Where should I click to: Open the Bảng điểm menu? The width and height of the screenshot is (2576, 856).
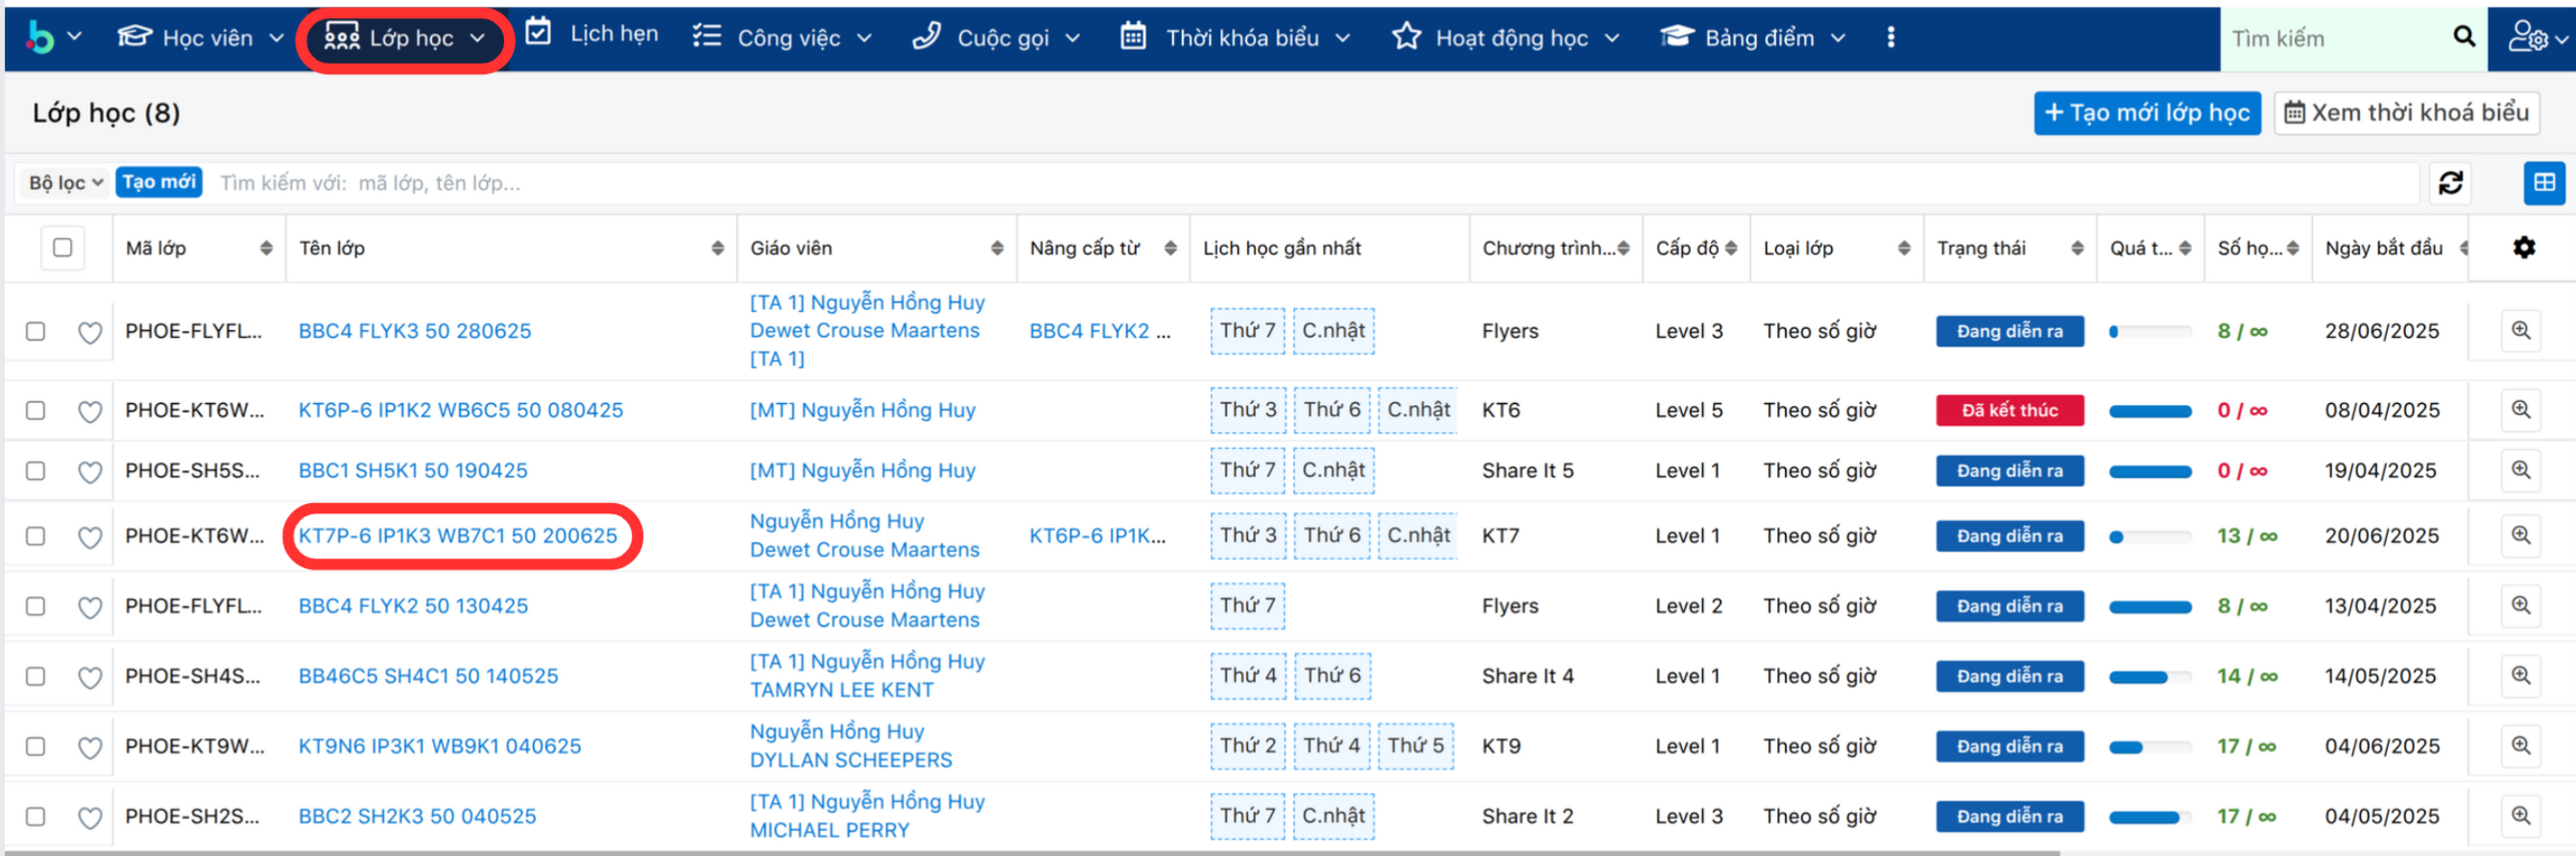[1752, 38]
